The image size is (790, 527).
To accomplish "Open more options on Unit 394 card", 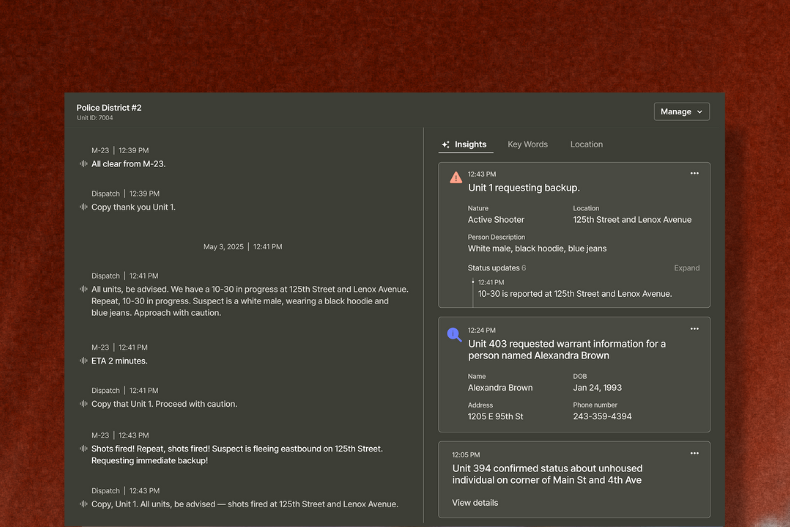I will click(694, 453).
